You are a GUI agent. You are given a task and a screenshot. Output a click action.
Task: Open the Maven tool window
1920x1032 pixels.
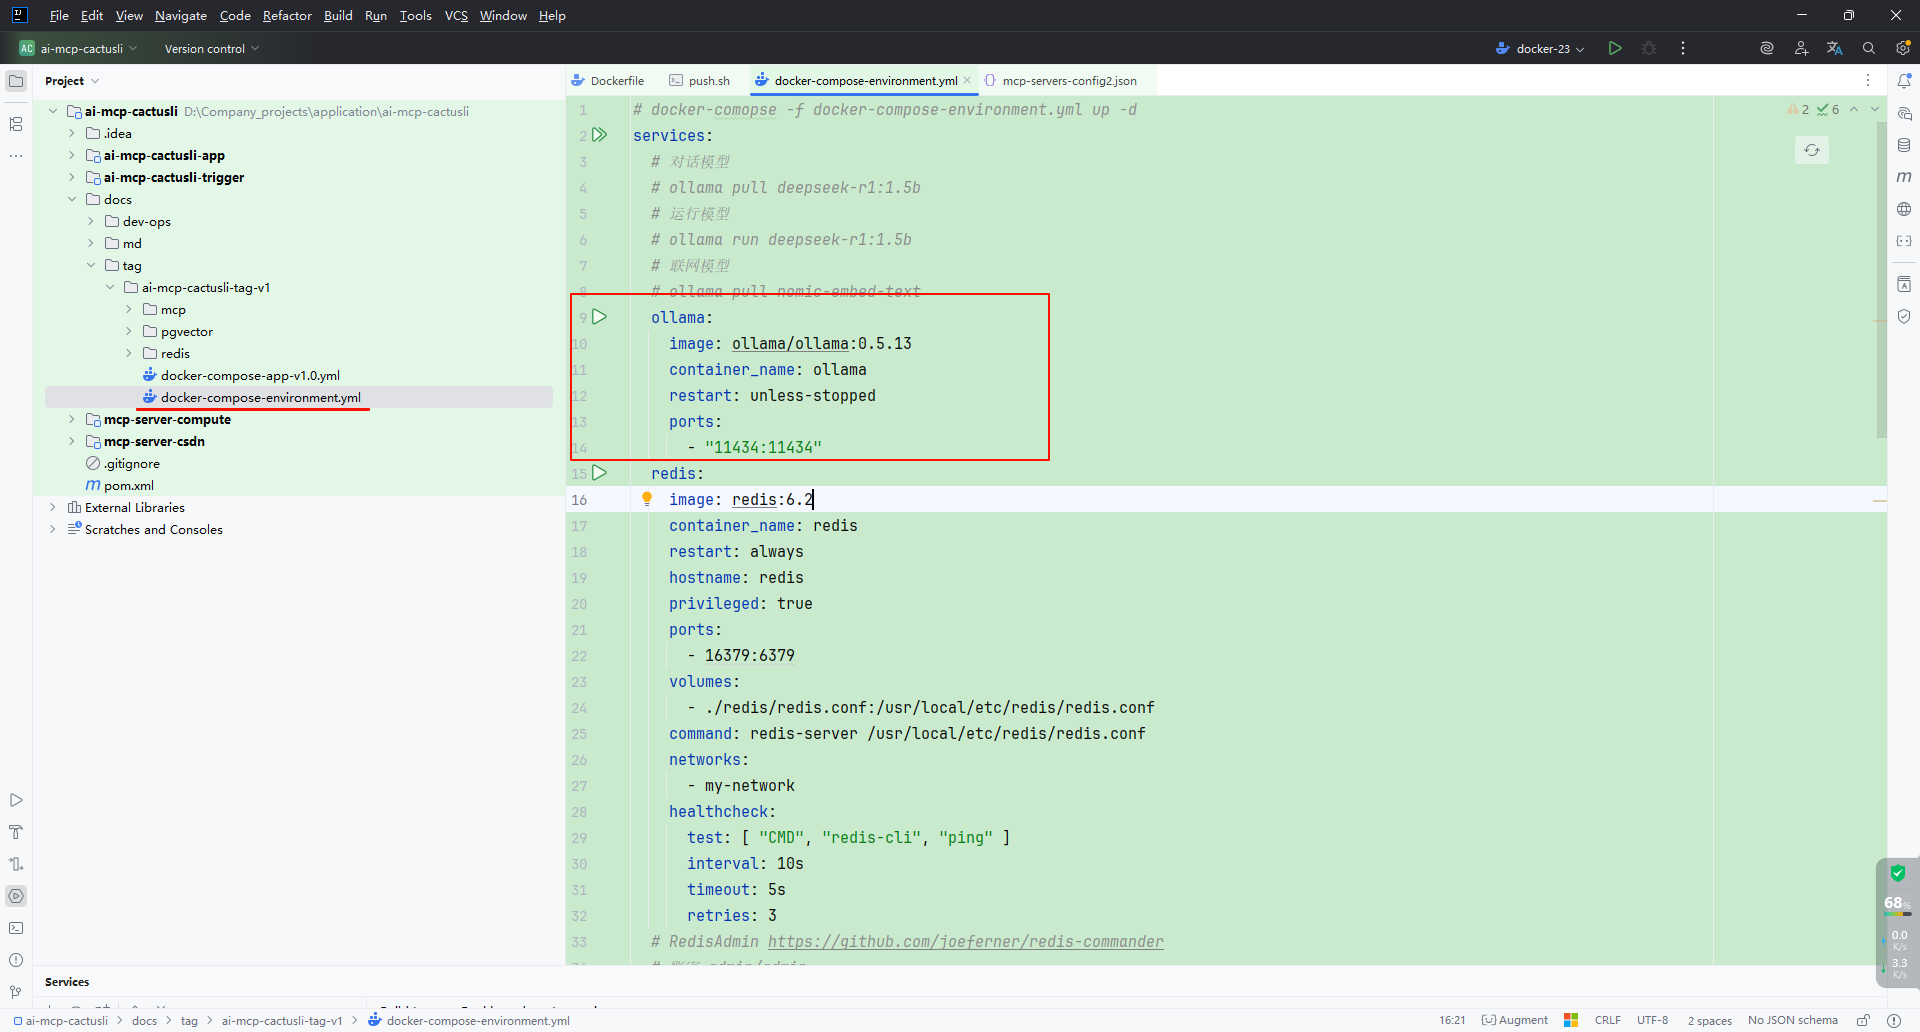pos(1904,177)
